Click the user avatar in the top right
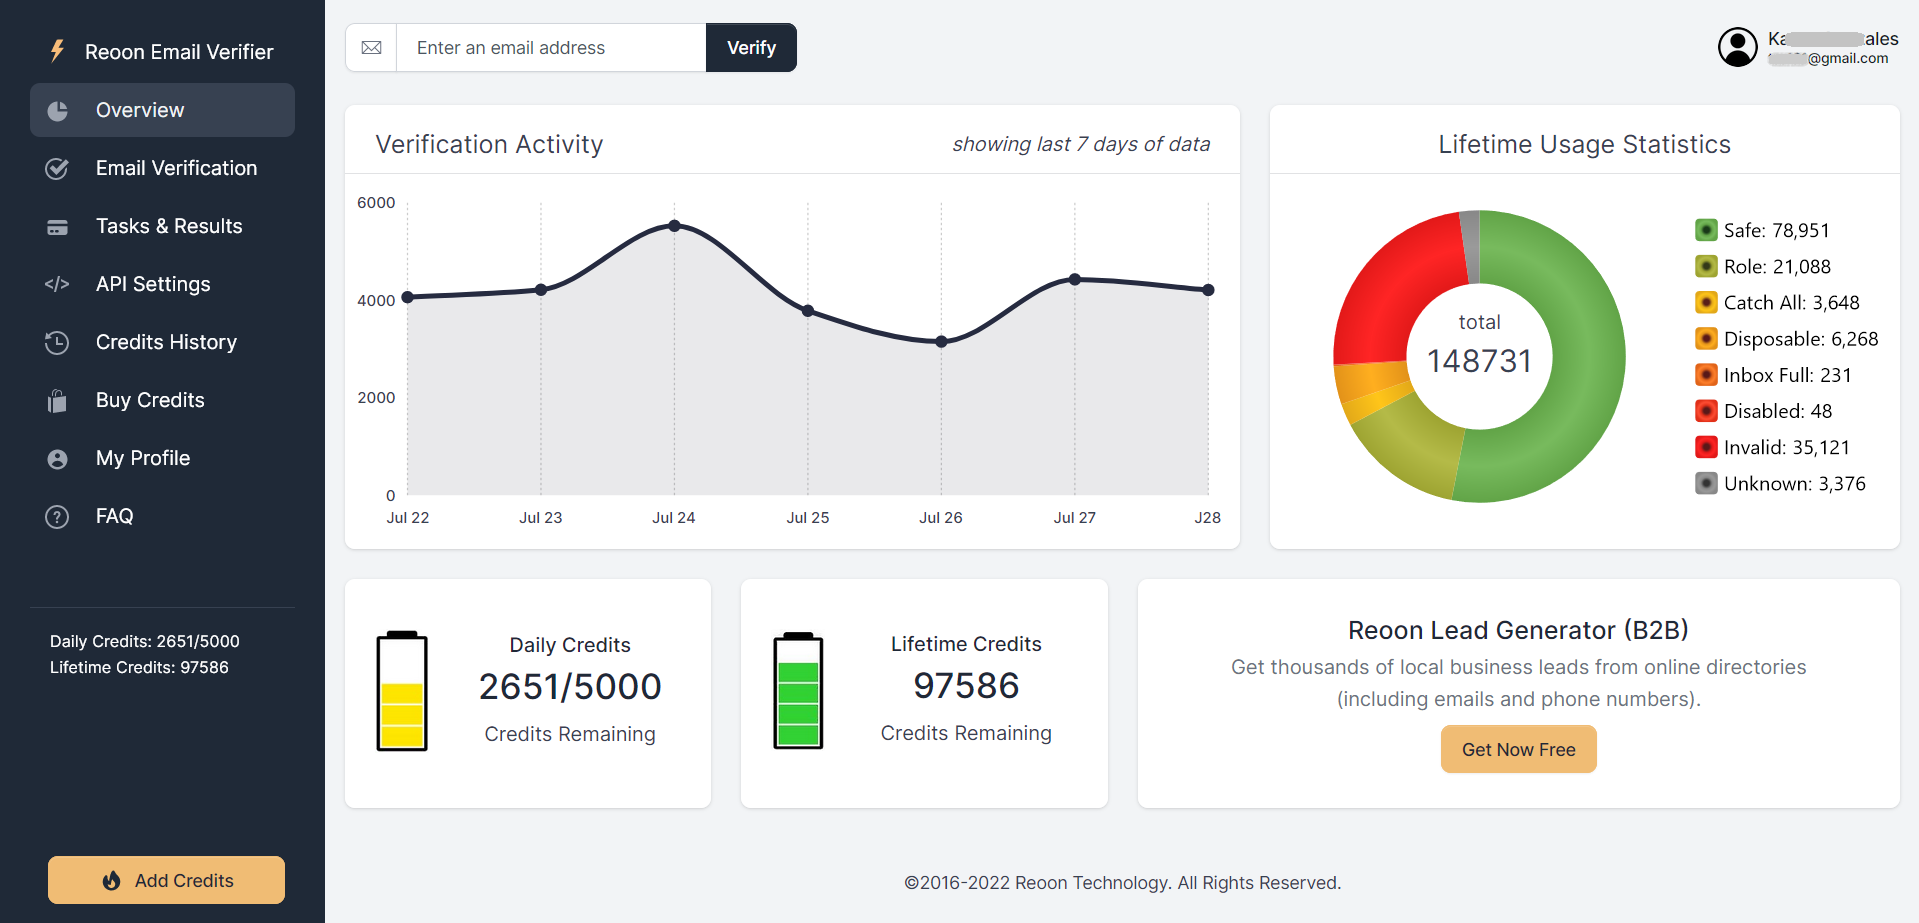1919x923 pixels. tap(1737, 46)
